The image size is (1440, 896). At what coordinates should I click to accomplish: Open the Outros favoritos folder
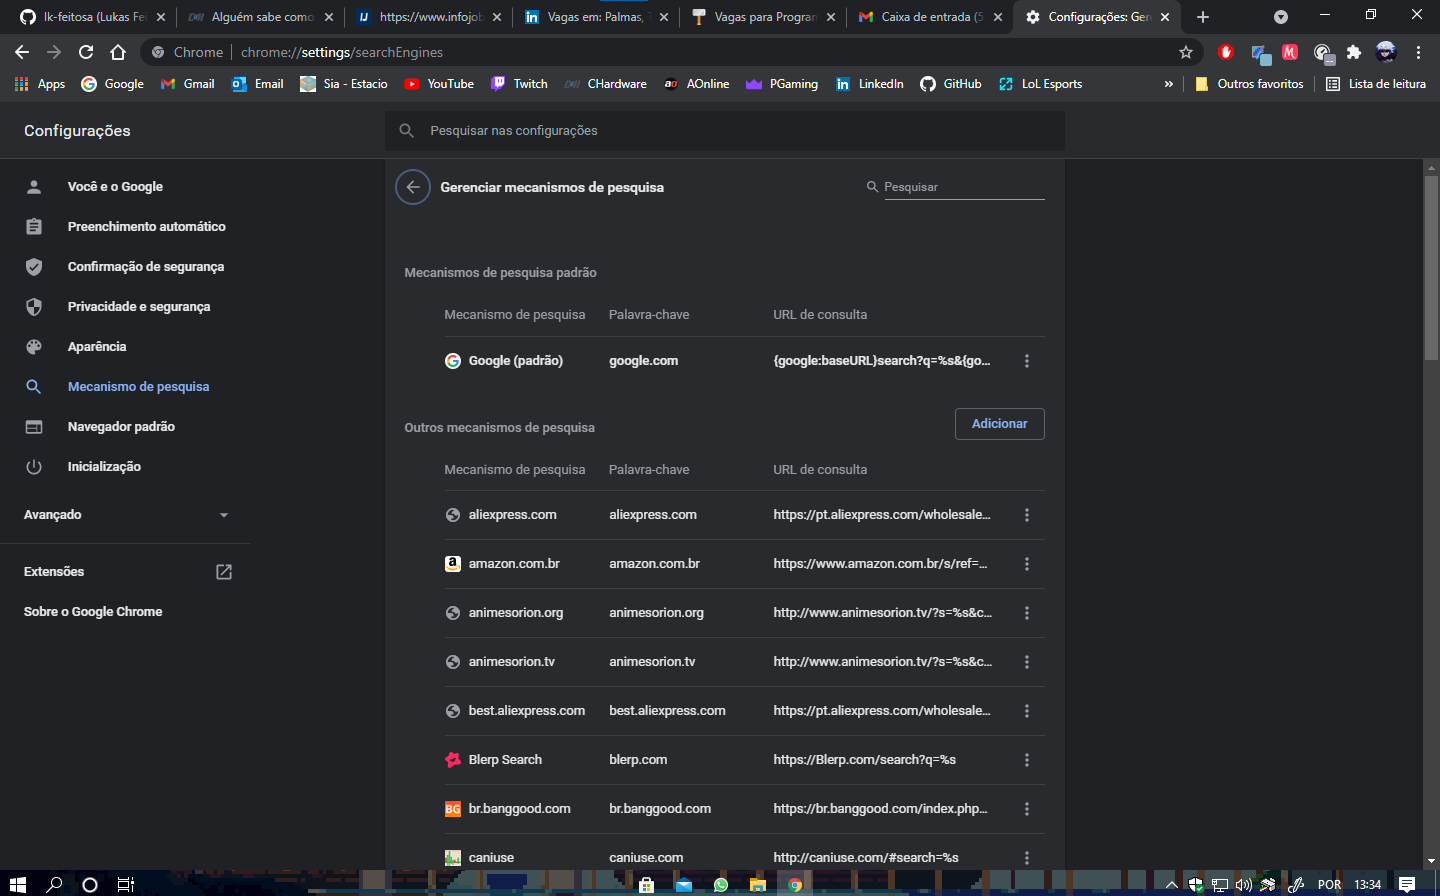pyautogui.click(x=1250, y=84)
